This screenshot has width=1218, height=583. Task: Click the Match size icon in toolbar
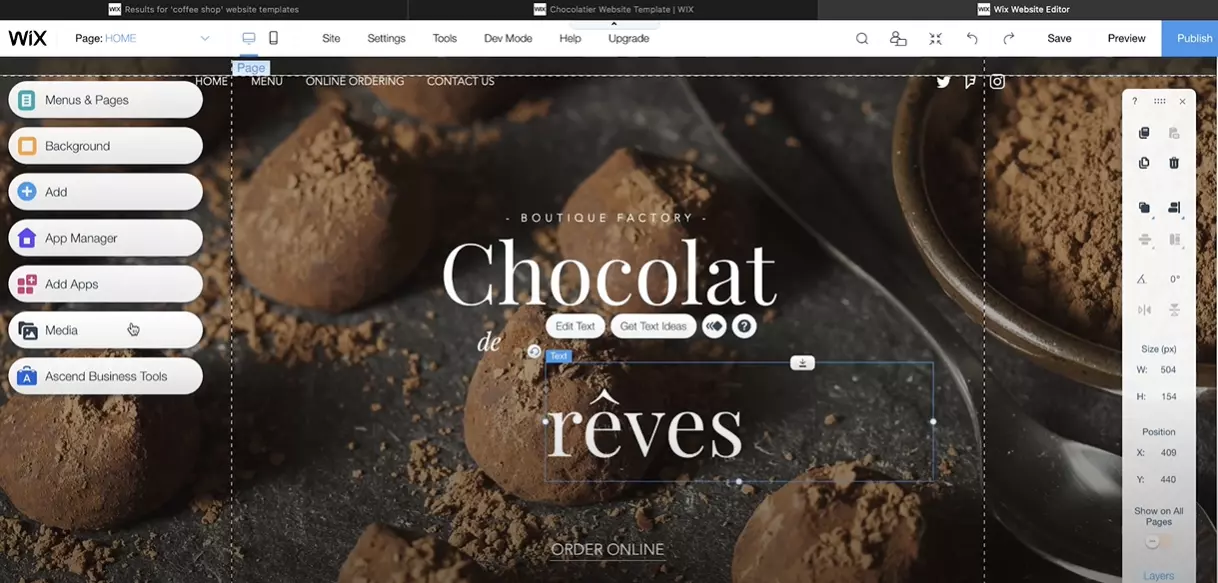coord(1174,240)
